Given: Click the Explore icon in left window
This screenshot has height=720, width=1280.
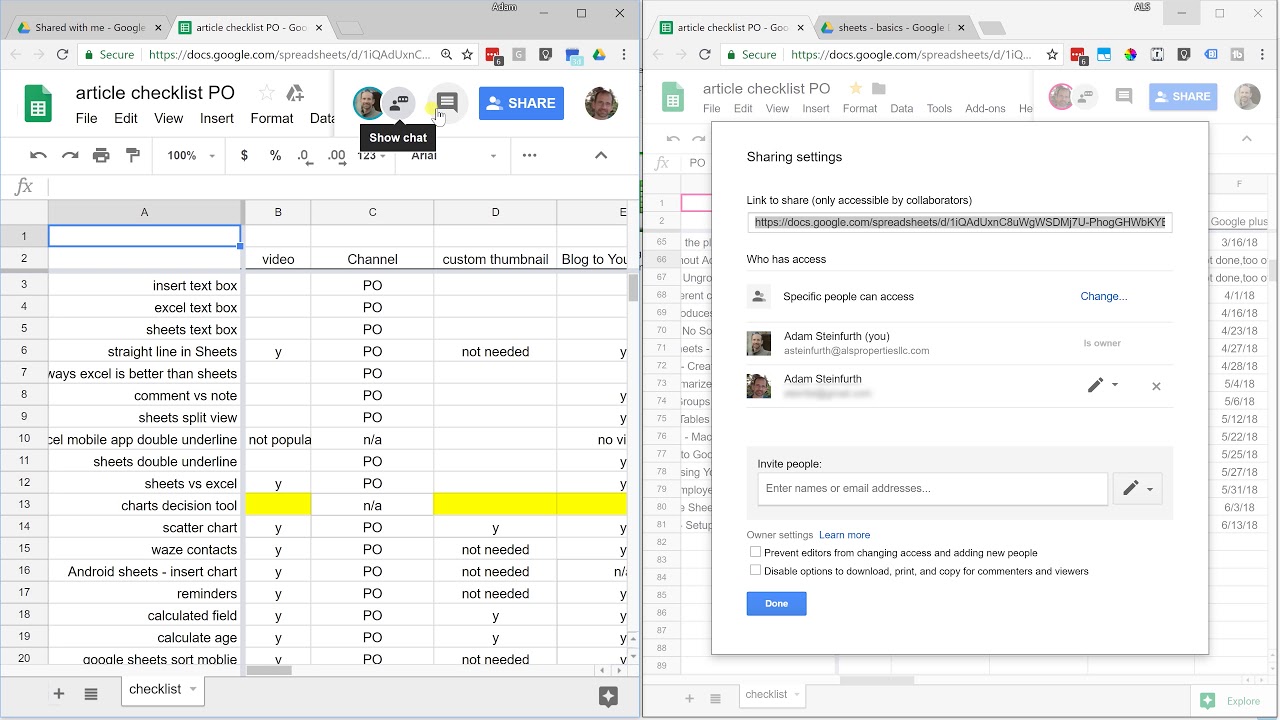Looking at the screenshot, I should point(608,697).
